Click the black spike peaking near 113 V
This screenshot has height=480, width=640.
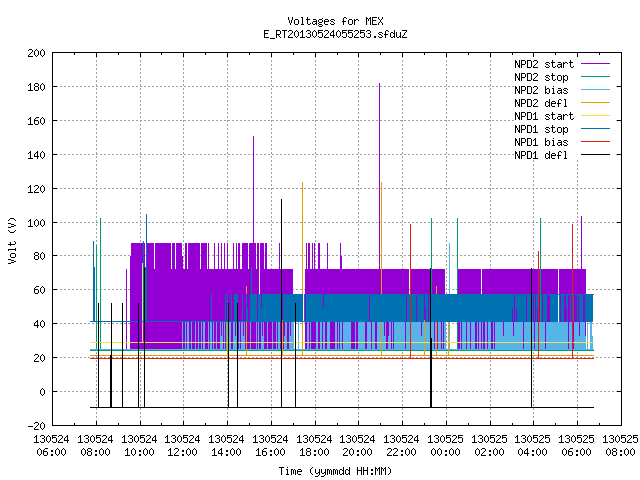(281, 302)
